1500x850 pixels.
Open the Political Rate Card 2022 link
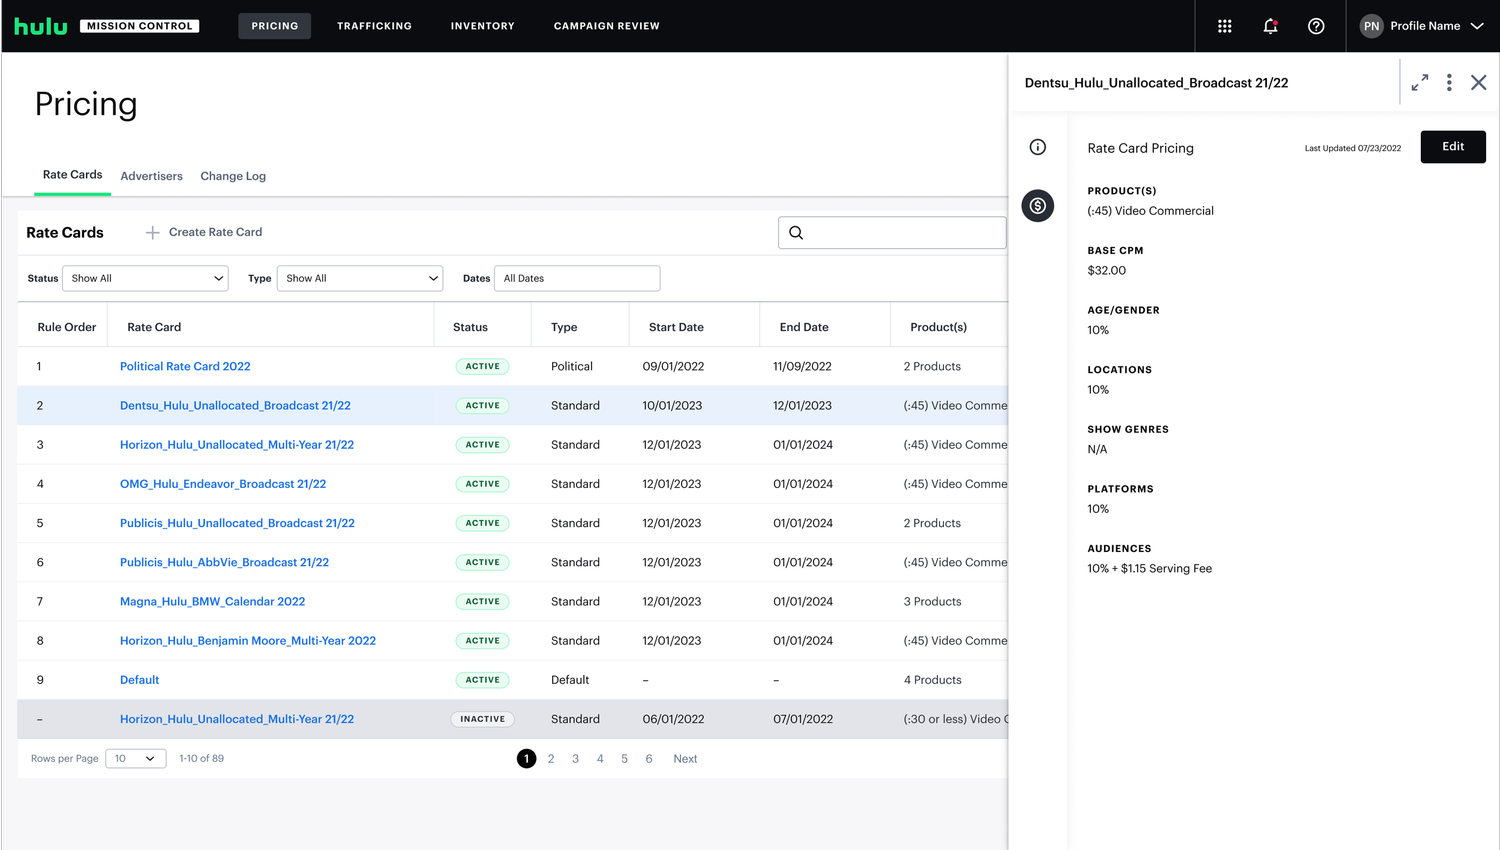[184, 366]
